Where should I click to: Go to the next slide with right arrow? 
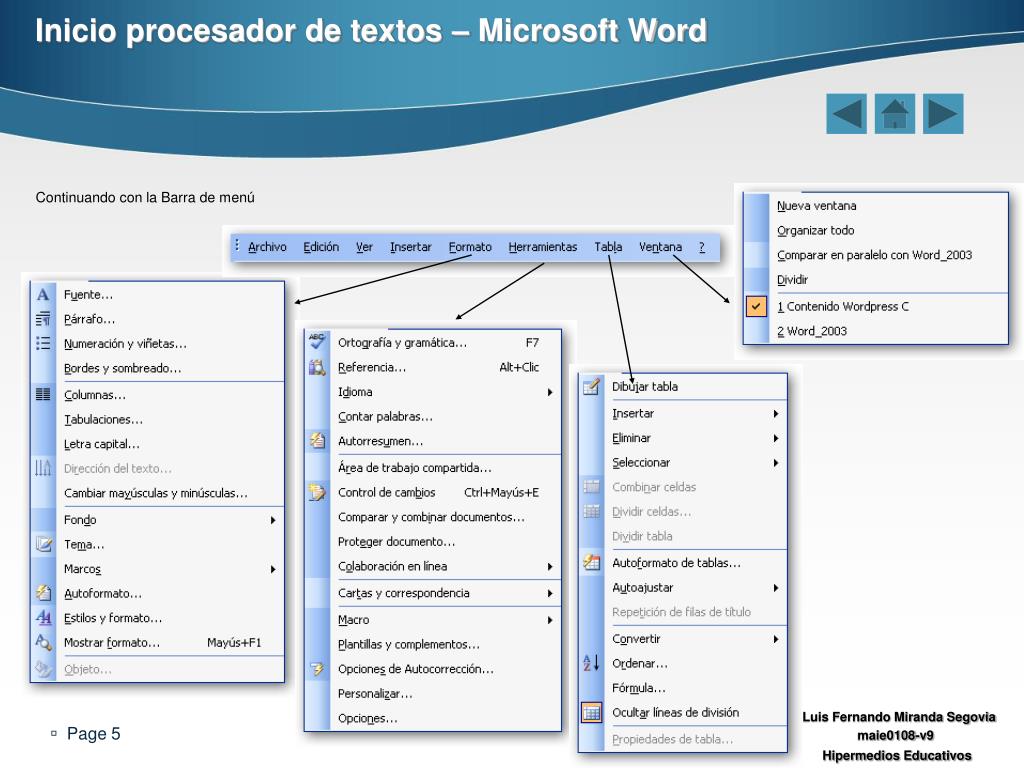pos(943,114)
